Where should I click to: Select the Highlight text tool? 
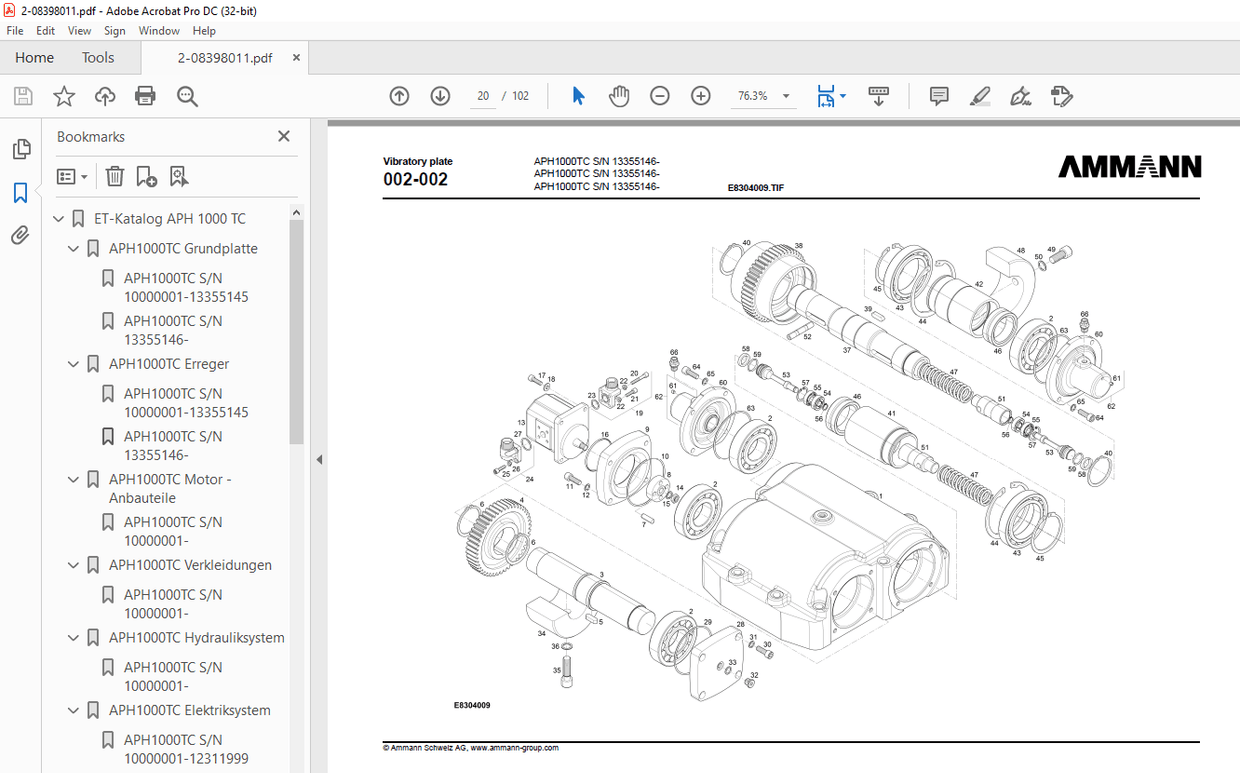[x=979, y=95]
